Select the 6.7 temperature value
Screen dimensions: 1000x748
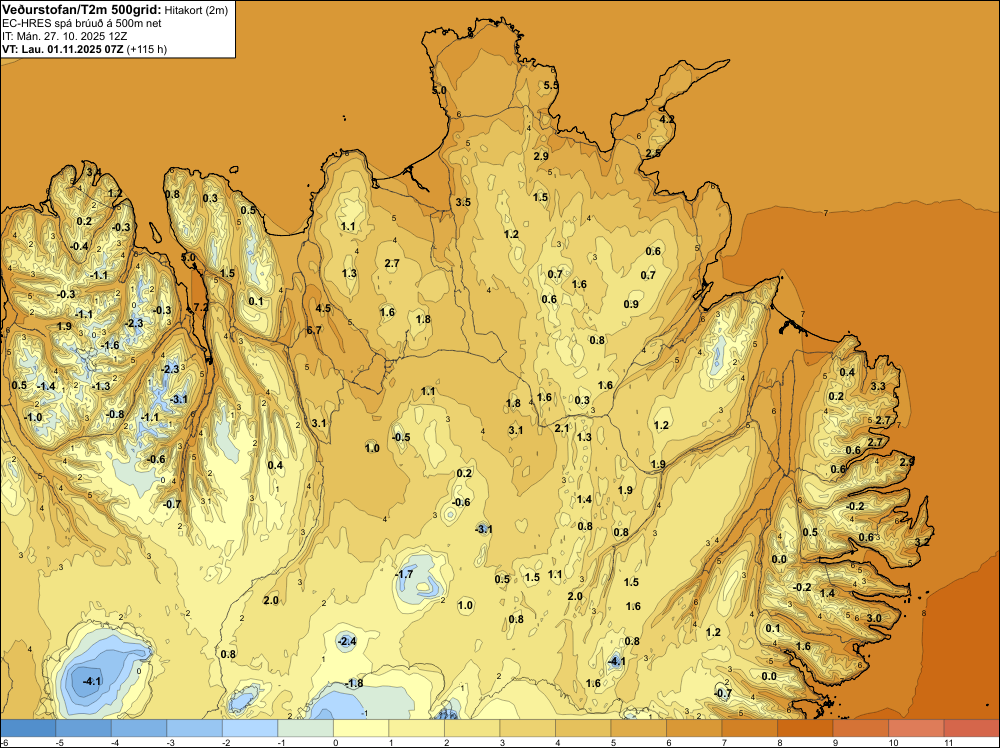tap(314, 330)
